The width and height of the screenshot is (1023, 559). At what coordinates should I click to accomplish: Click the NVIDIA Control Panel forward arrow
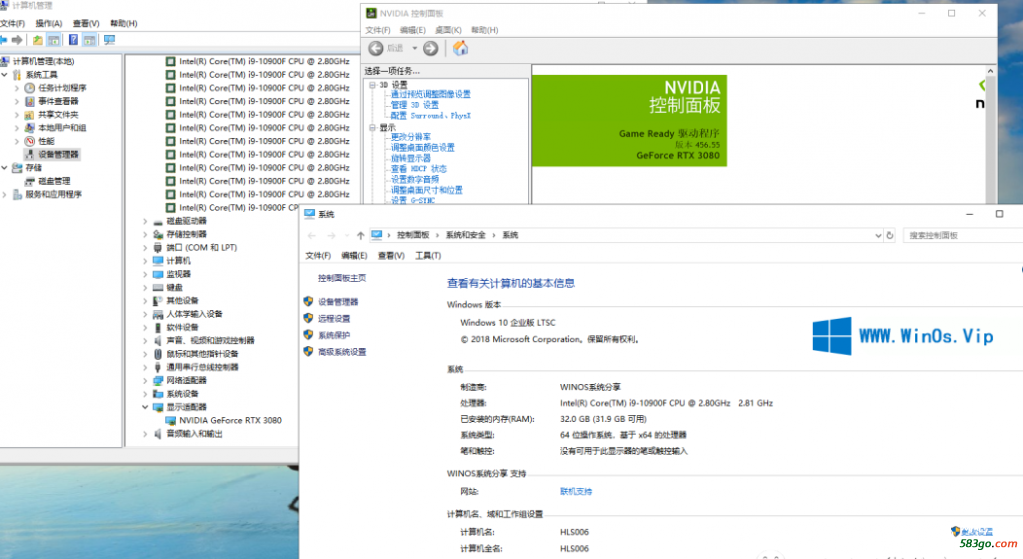tap(431, 48)
